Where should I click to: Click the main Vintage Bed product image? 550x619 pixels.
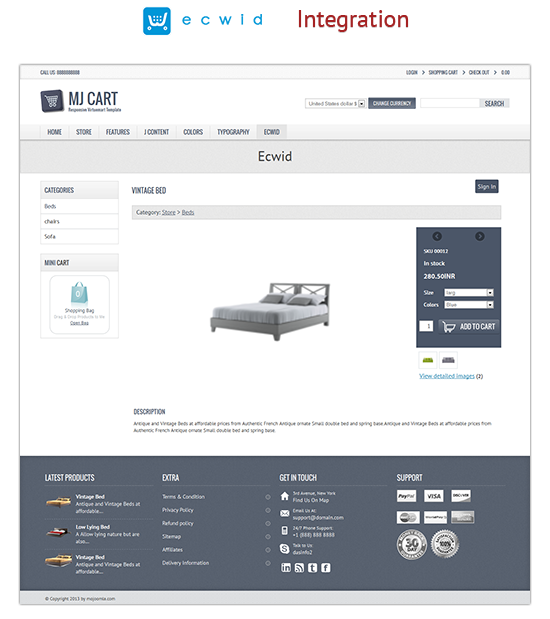pos(270,311)
